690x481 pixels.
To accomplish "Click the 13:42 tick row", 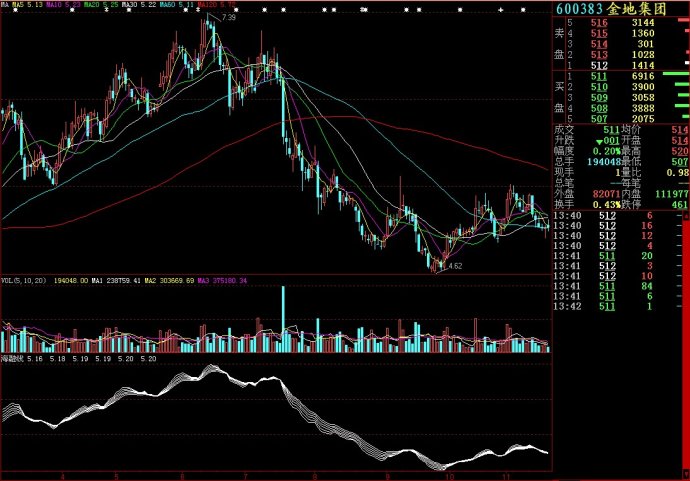I will (617, 306).
